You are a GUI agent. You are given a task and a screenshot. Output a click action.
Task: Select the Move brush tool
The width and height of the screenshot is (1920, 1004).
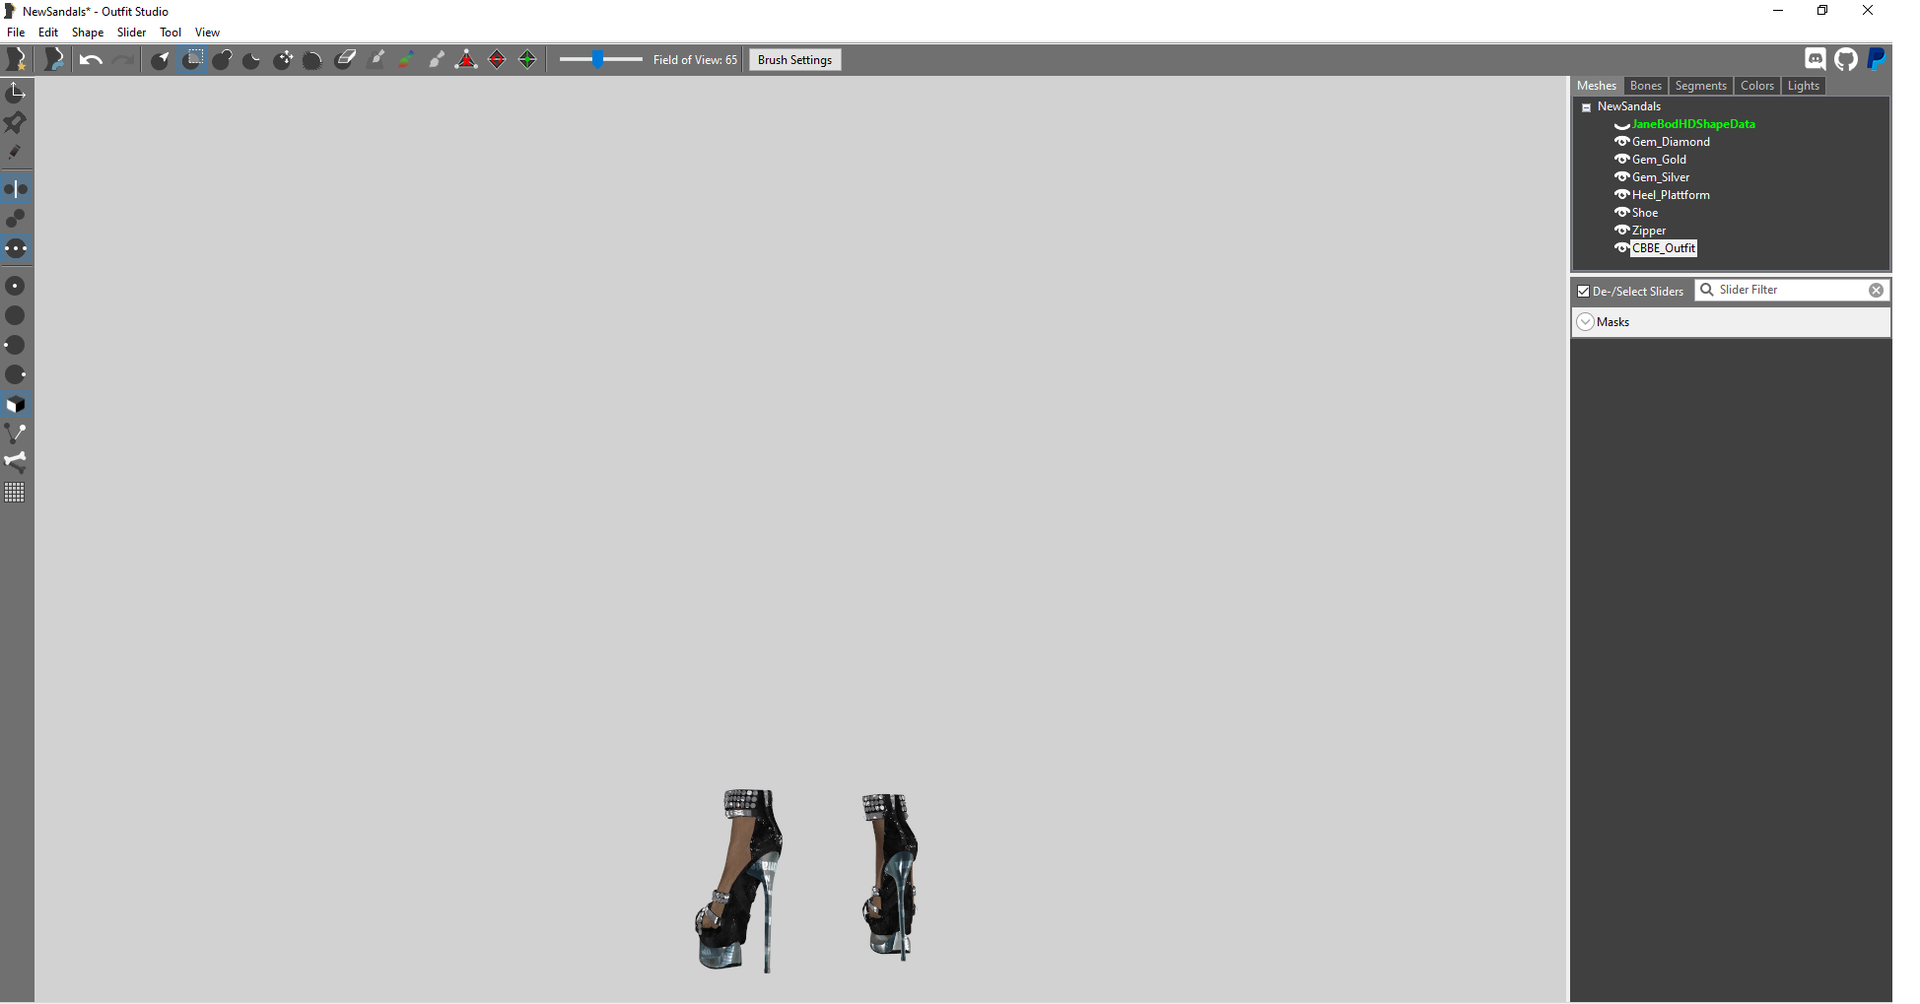tap(283, 60)
